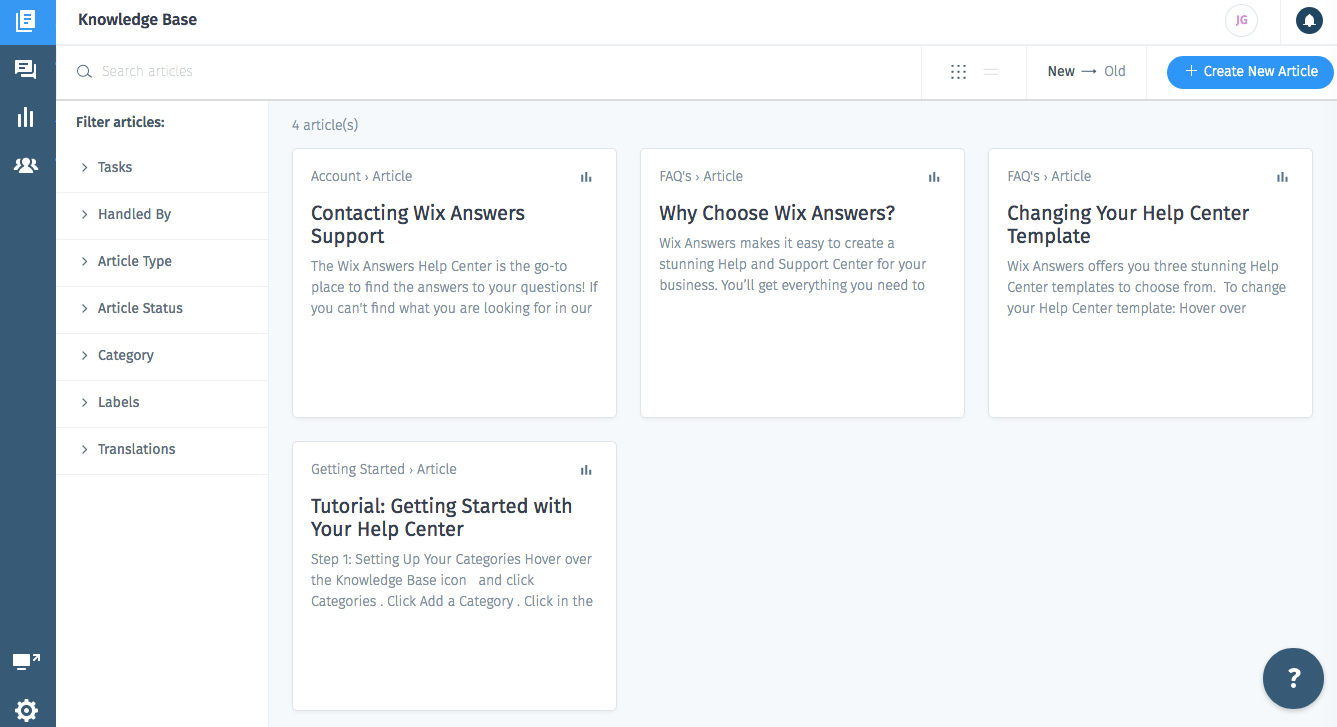Screen dimensions: 1337x727
Task: View stats icon on Changing Your Help Center Template
Action: point(1282,177)
